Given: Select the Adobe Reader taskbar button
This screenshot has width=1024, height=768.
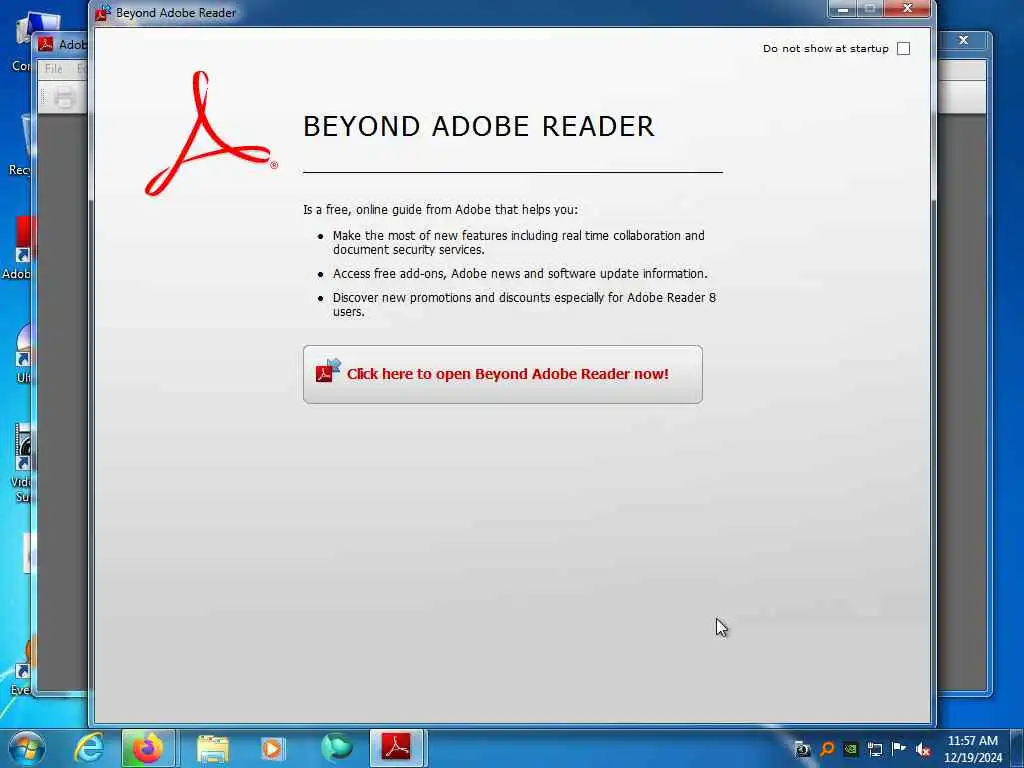Looking at the screenshot, I should [397, 748].
